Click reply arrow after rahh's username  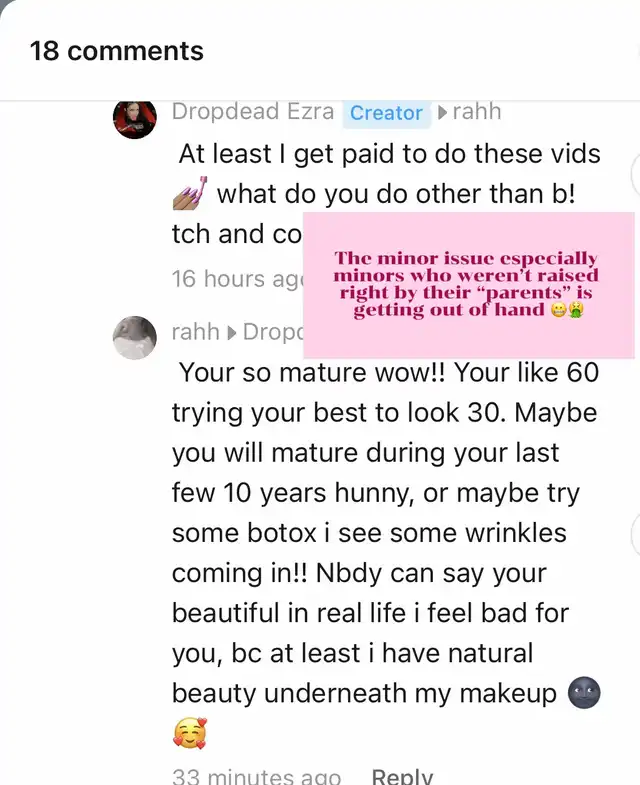[x=231, y=332]
